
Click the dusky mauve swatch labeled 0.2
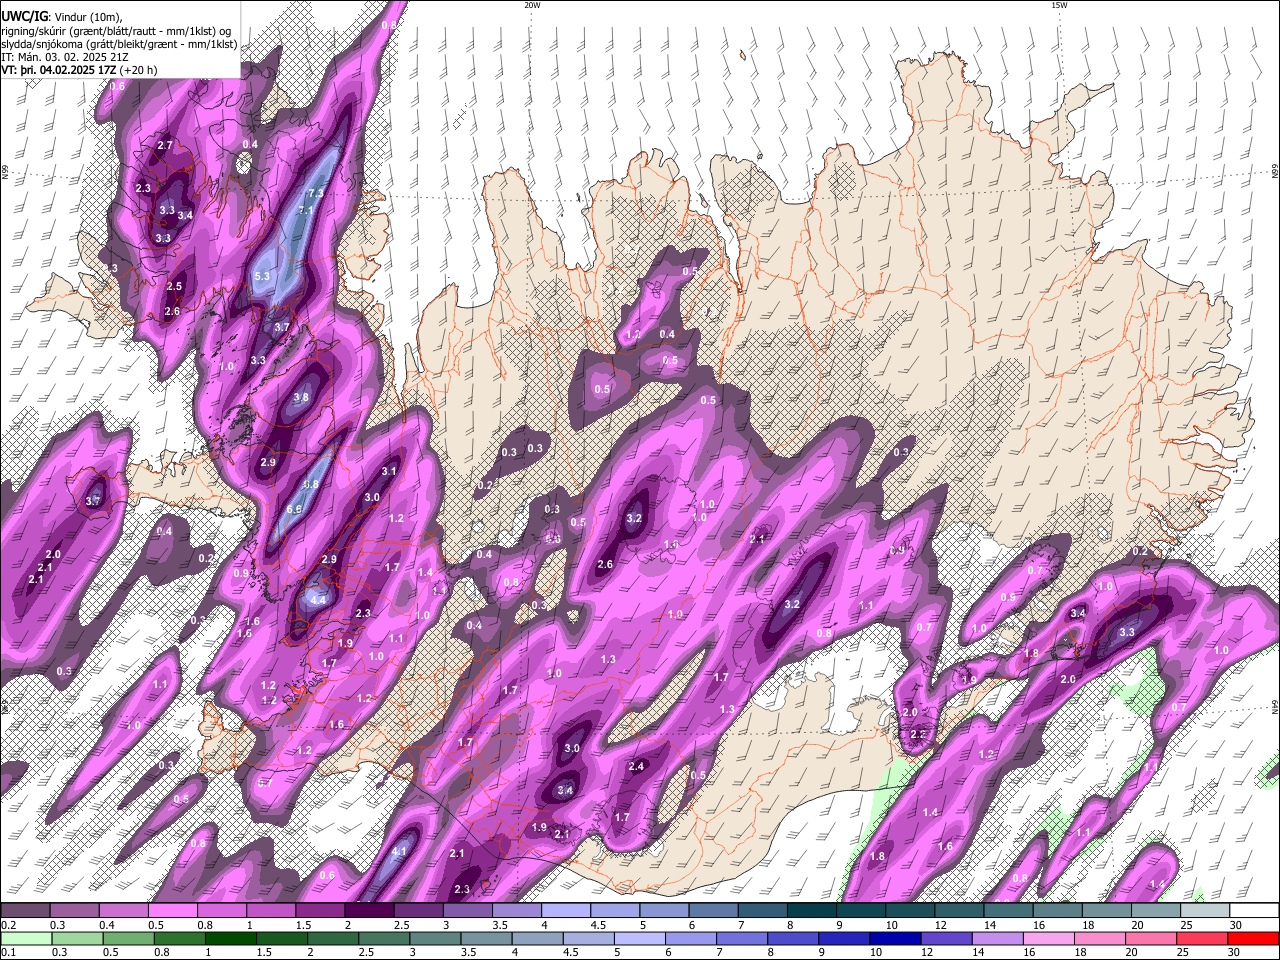click(25, 911)
